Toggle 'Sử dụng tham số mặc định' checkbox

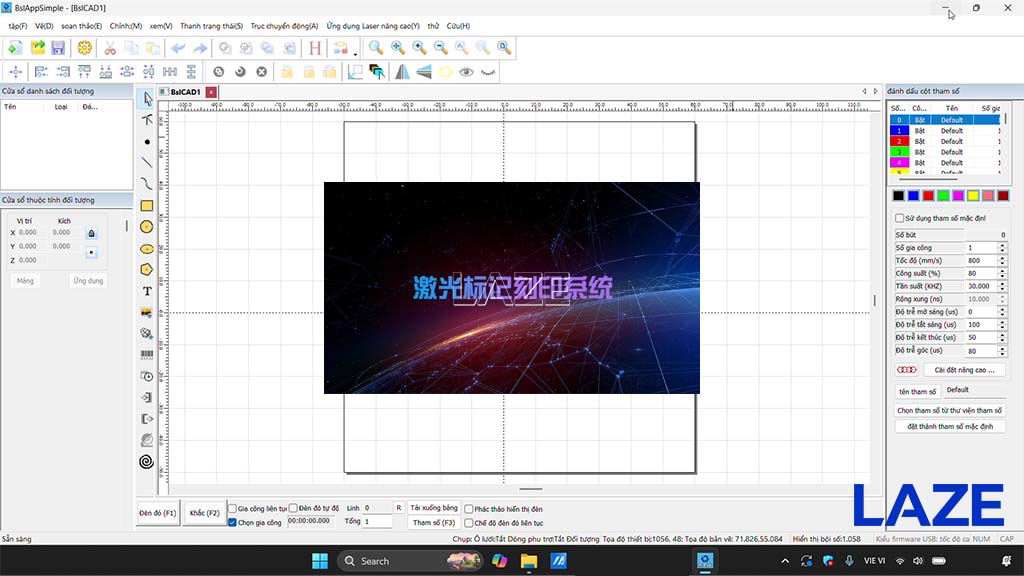(x=899, y=218)
